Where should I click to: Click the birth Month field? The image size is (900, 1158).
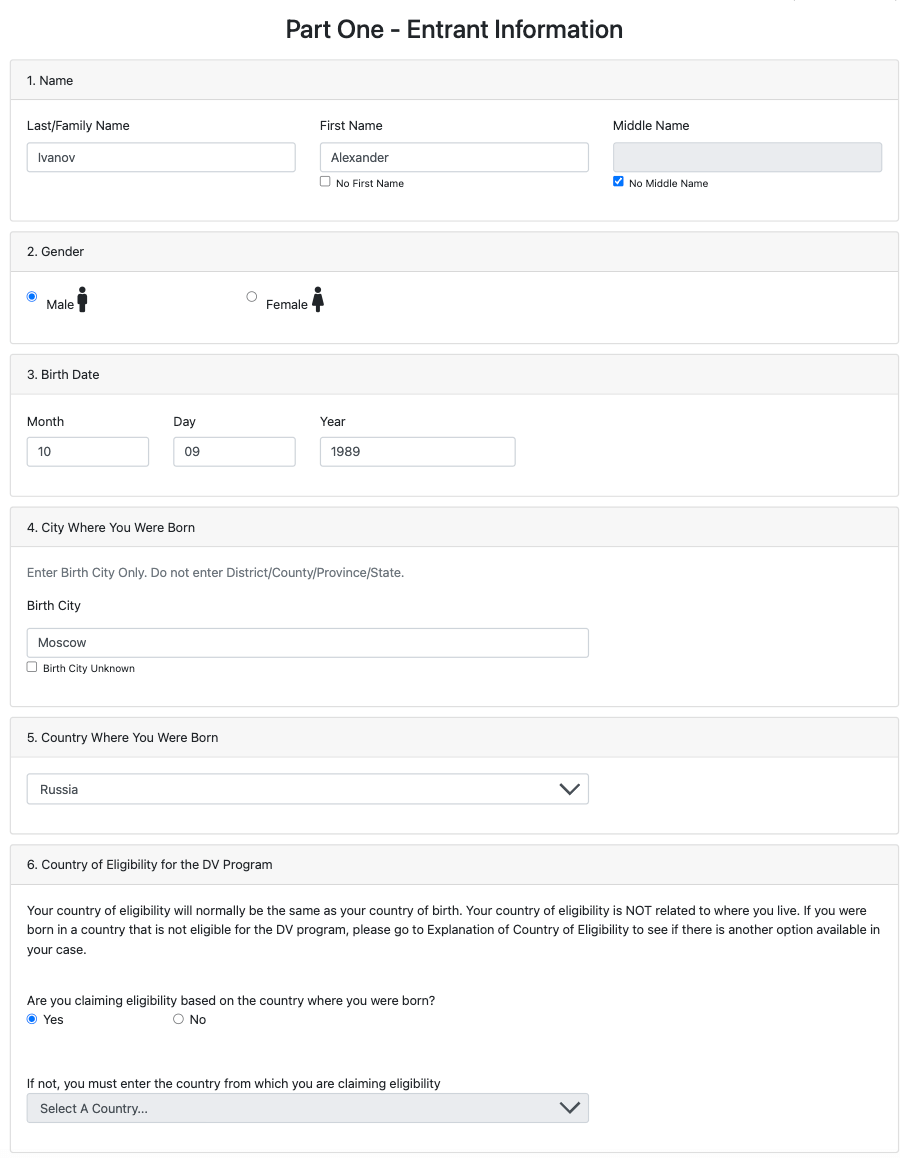[87, 451]
